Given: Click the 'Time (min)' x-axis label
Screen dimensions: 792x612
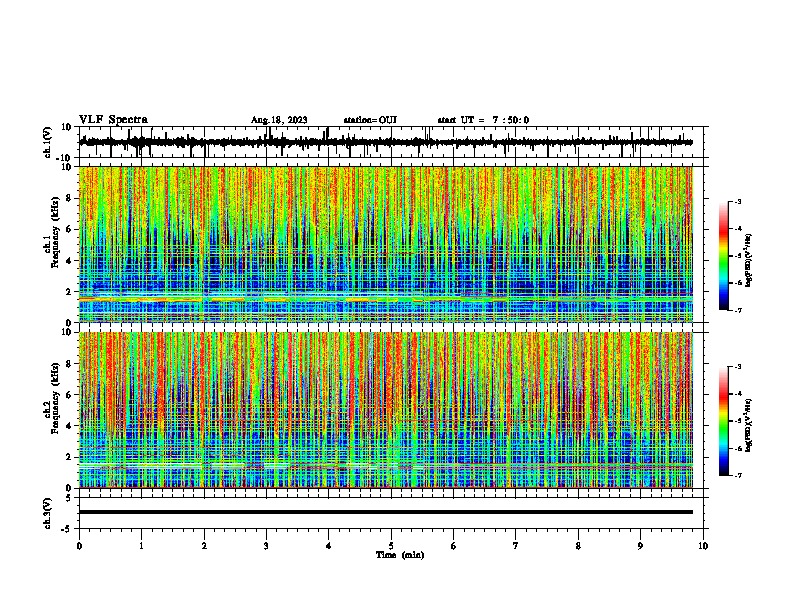Looking at the screenshot, I should point(400,555).
